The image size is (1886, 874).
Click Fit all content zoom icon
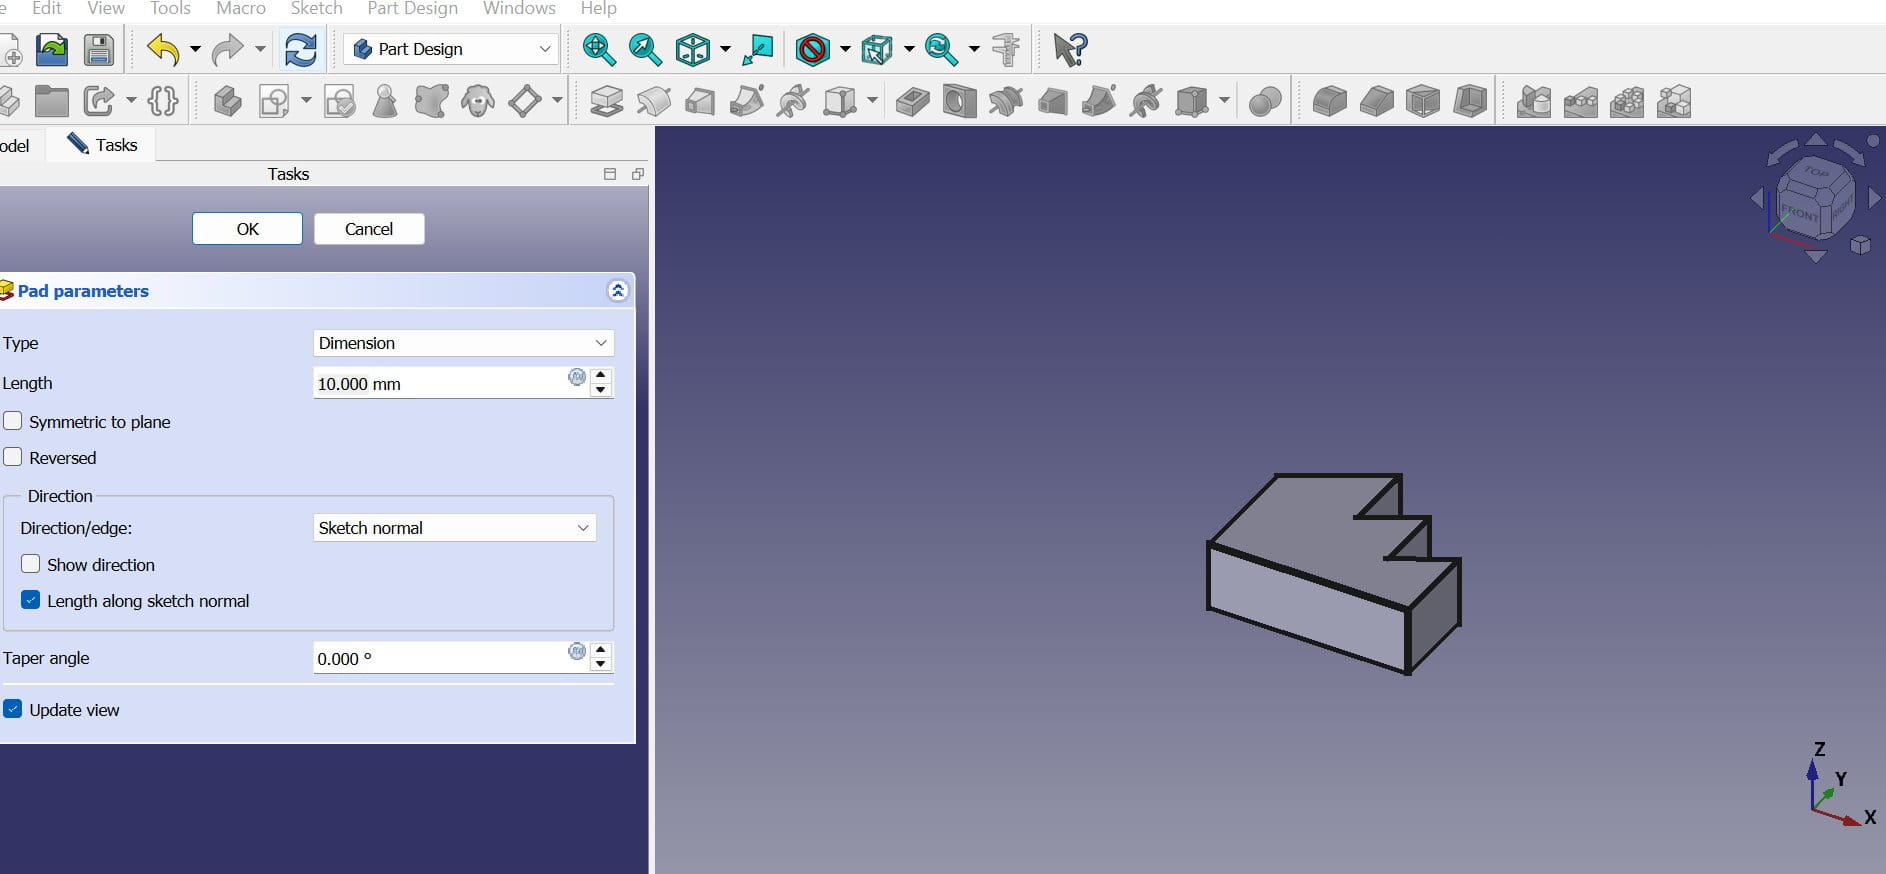click(x=598, y=49)
